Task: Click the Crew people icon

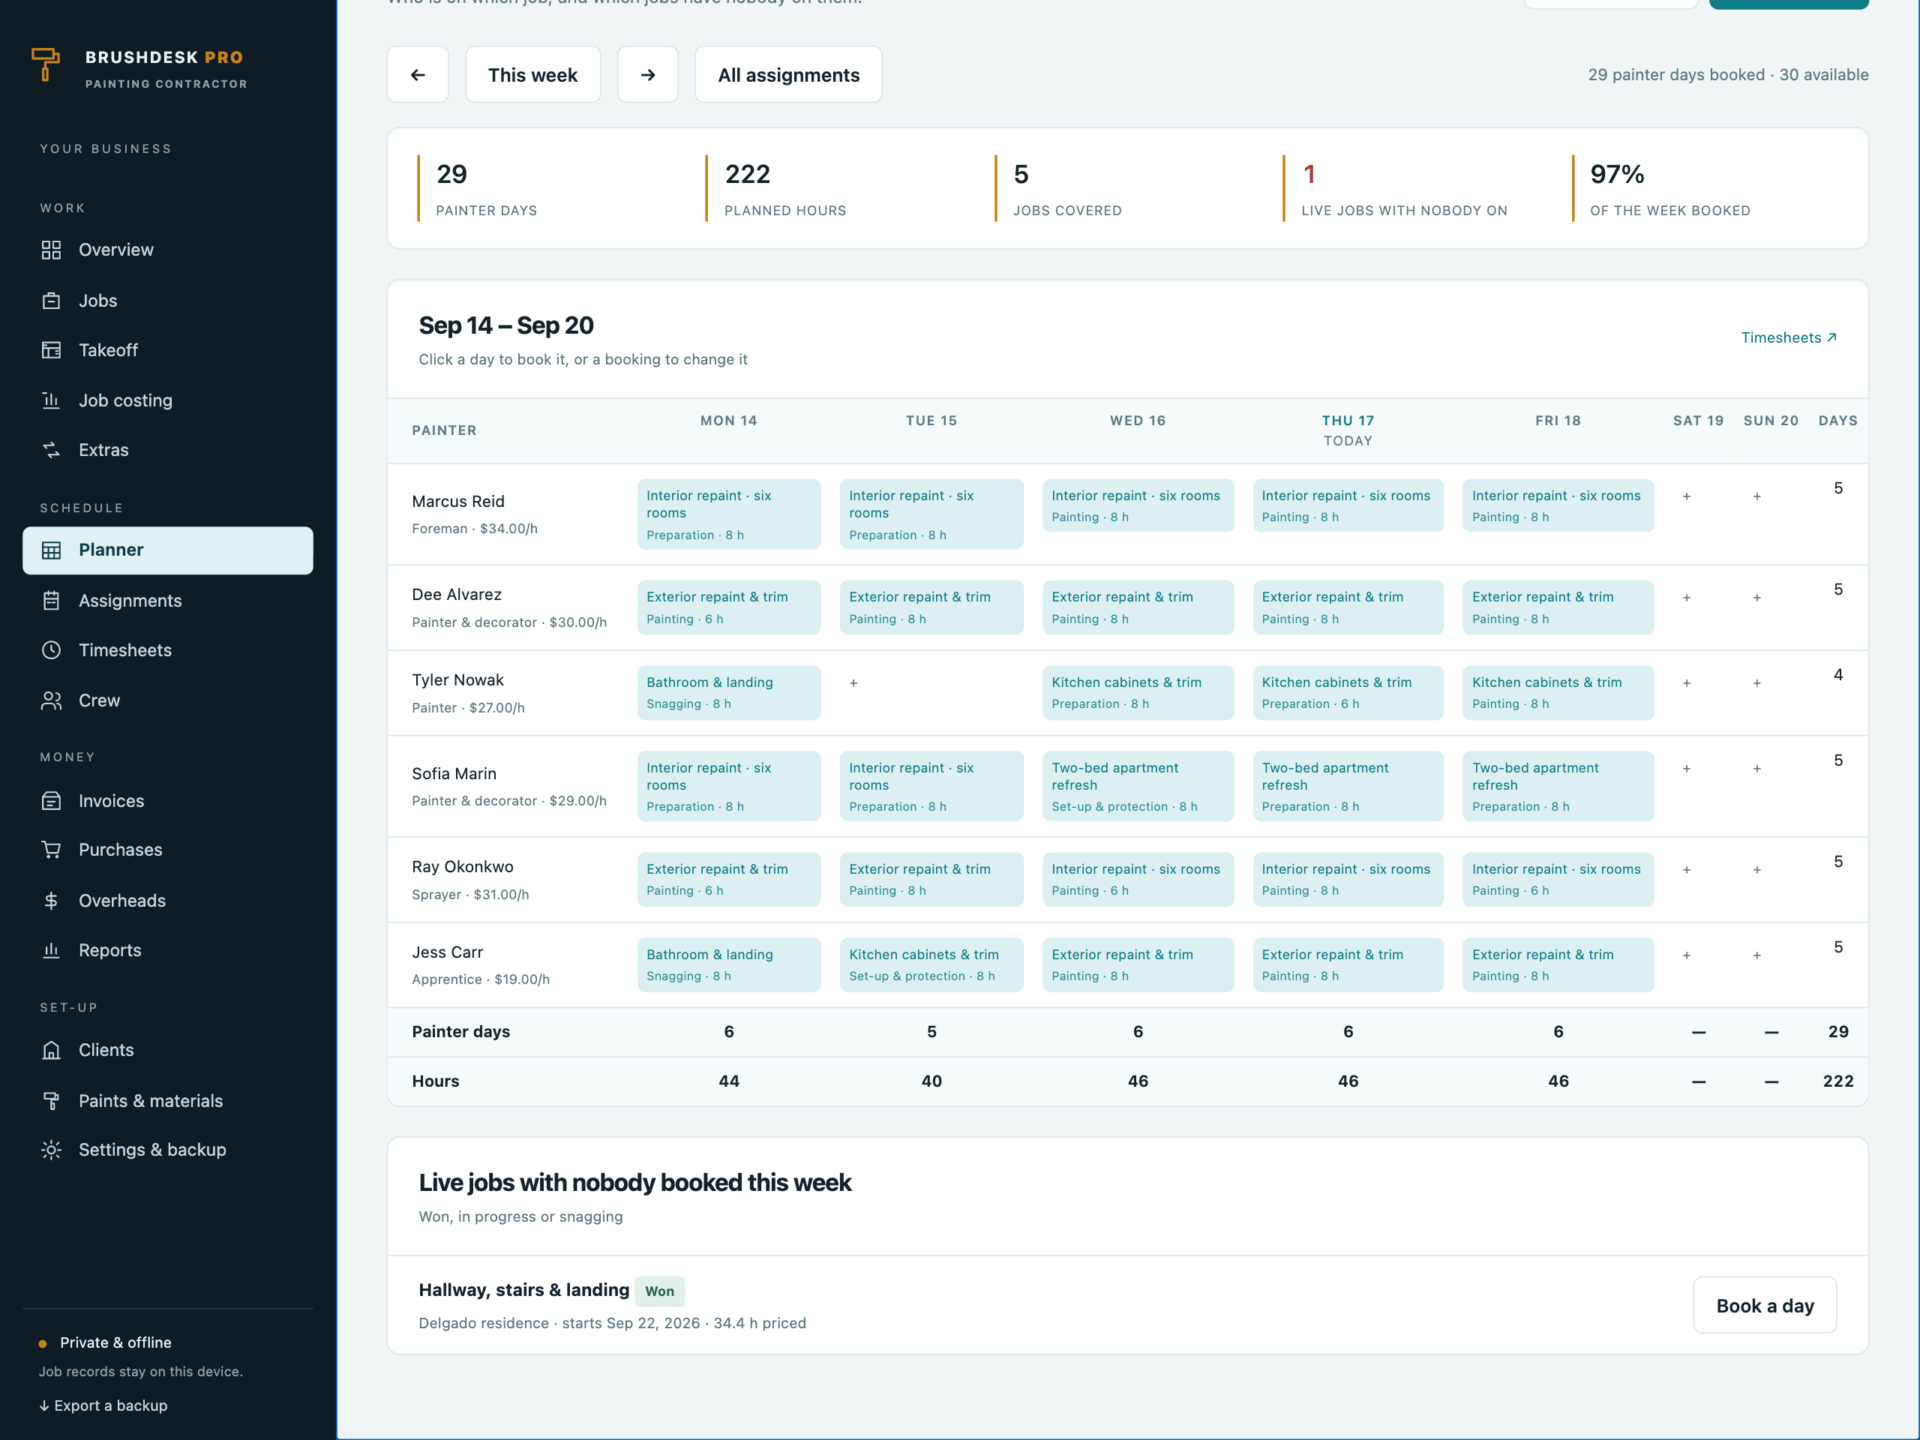Action: [51, 700]
